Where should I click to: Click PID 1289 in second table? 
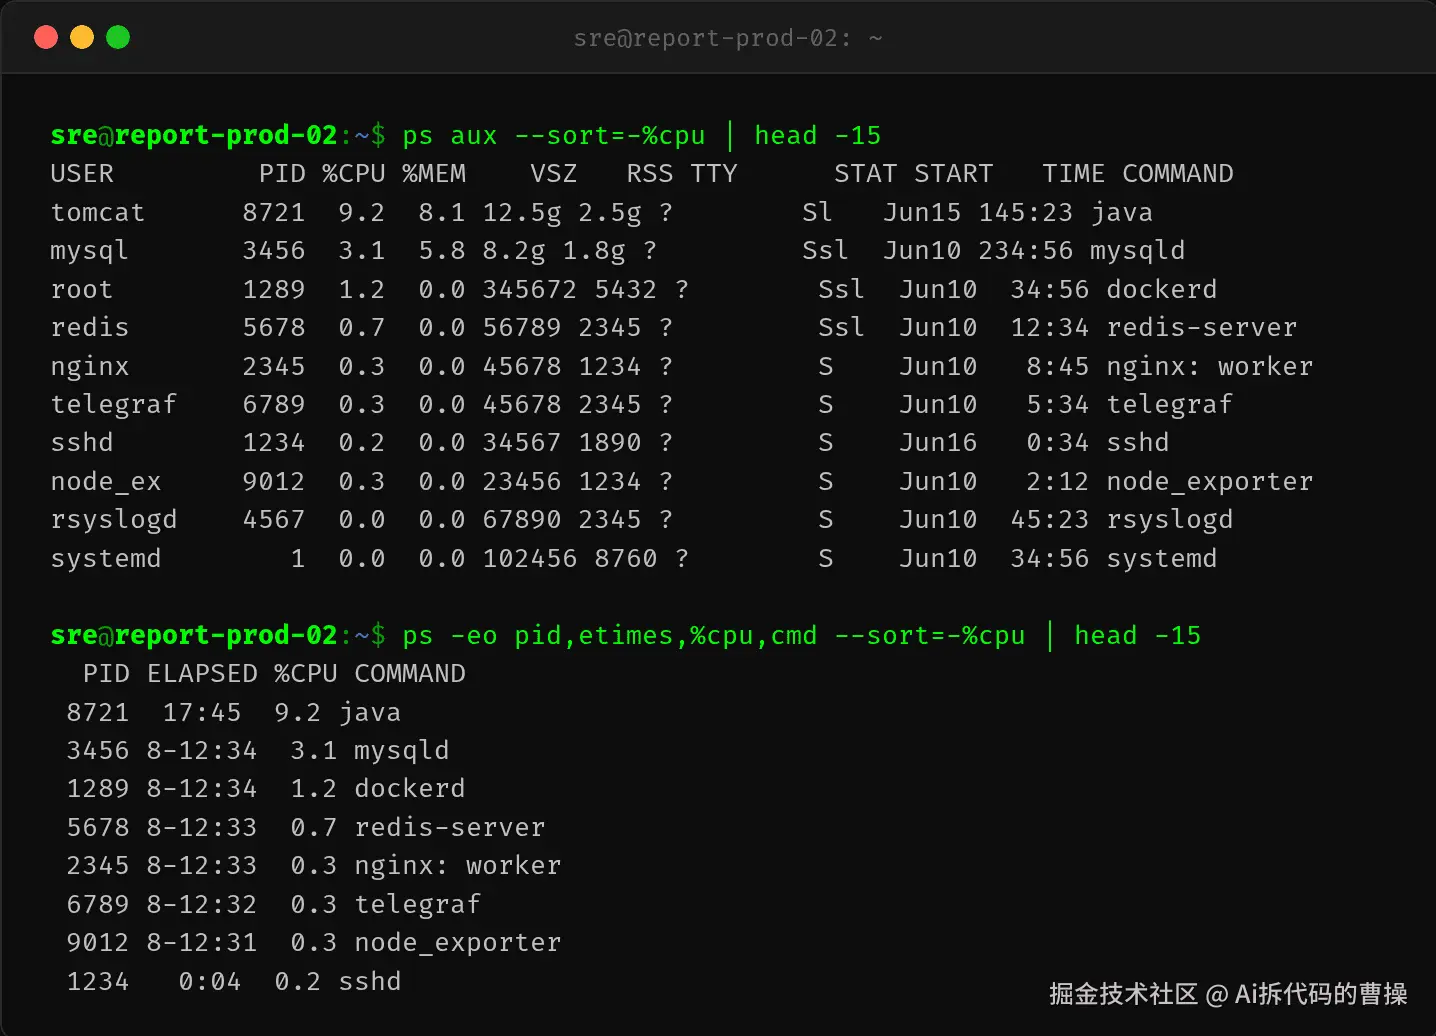98,788
